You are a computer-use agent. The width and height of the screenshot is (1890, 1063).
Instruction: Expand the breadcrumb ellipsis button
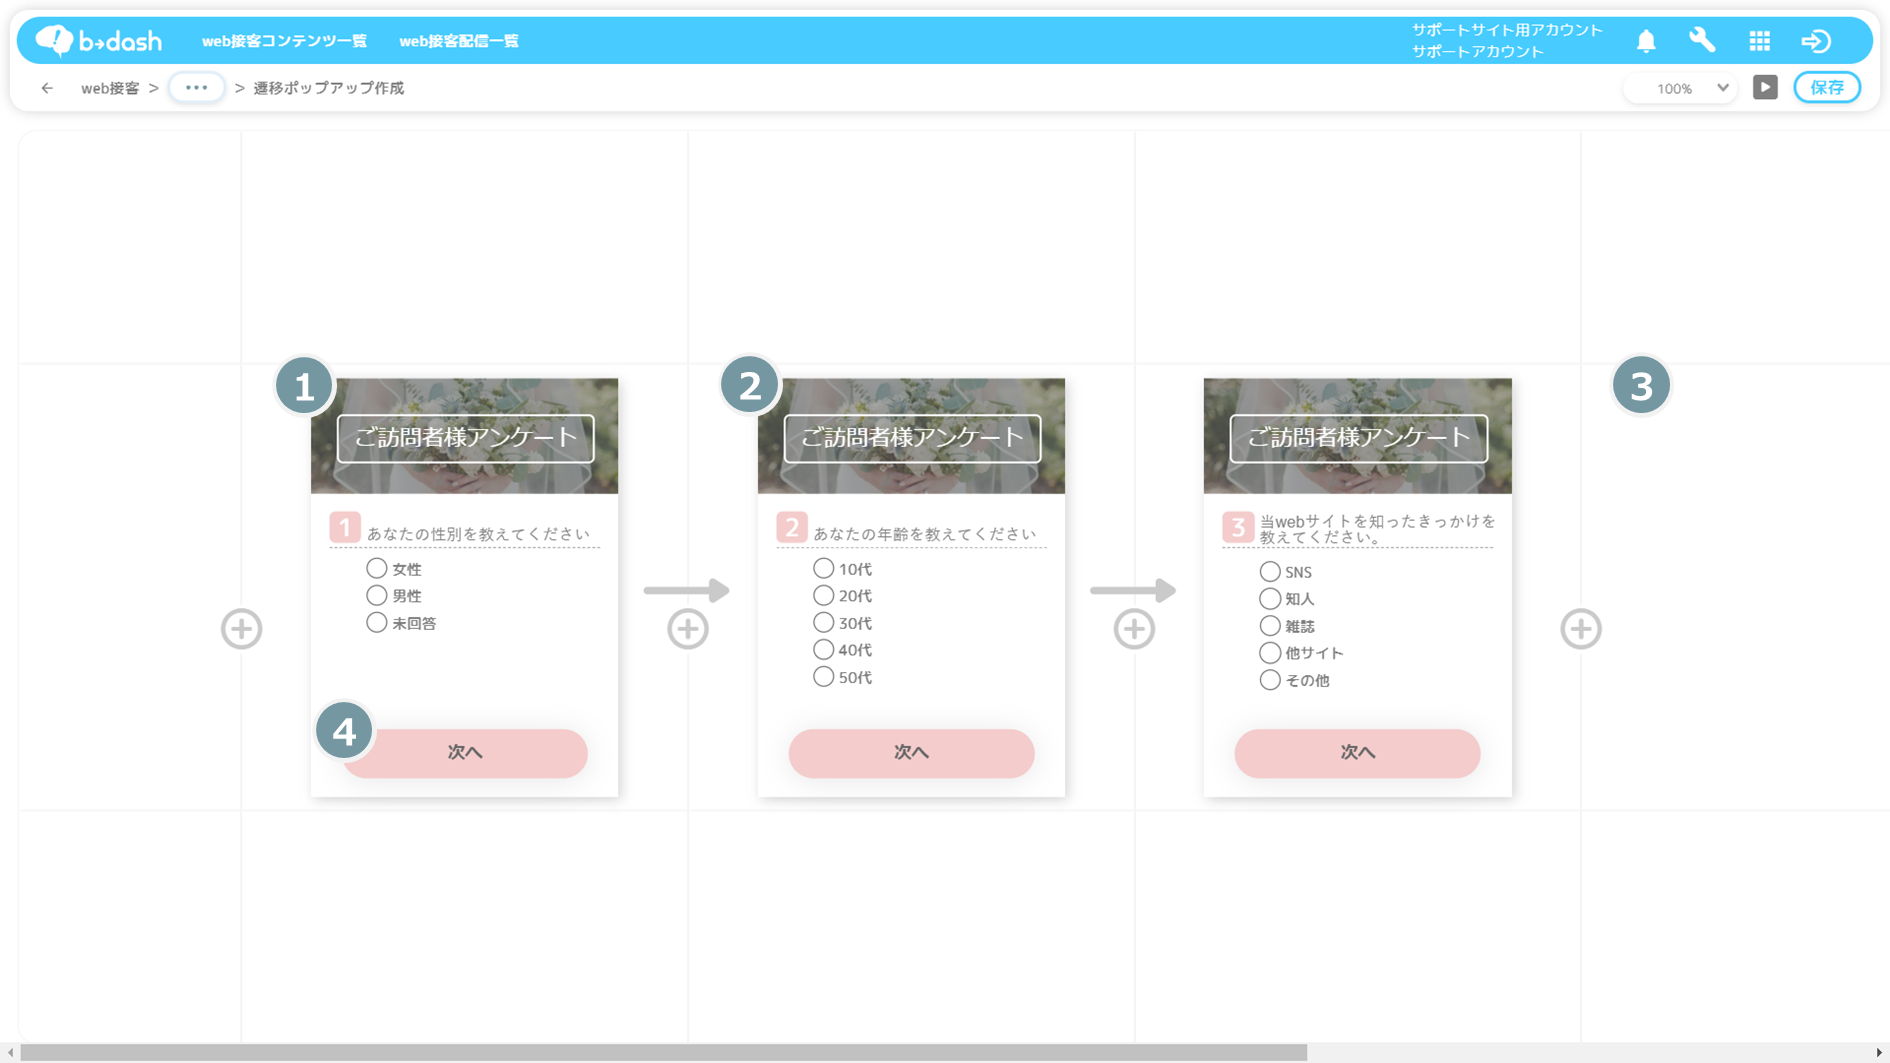coord(196,87)
